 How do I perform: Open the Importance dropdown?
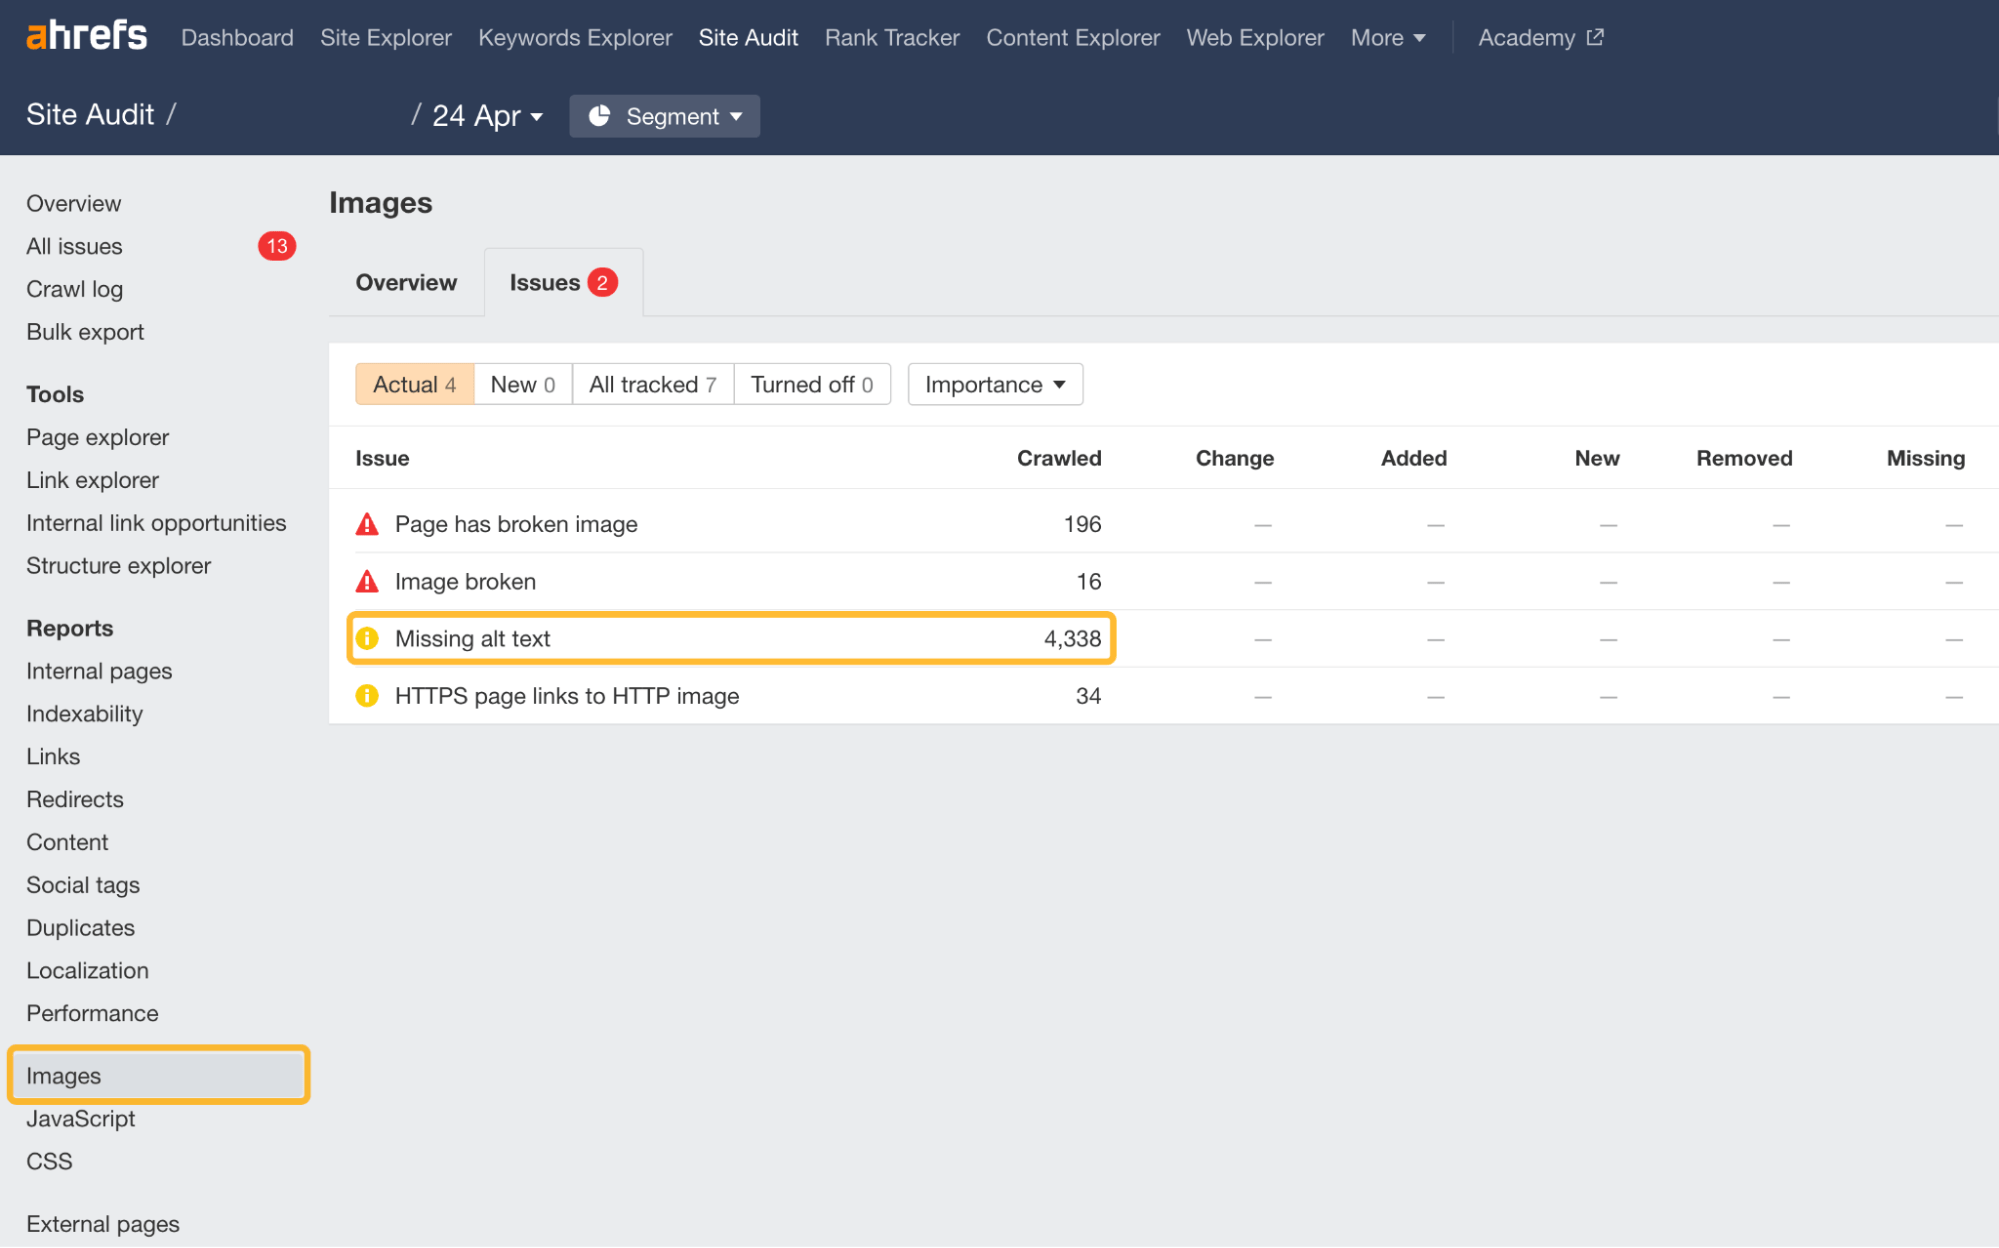(x=993, y=384)
